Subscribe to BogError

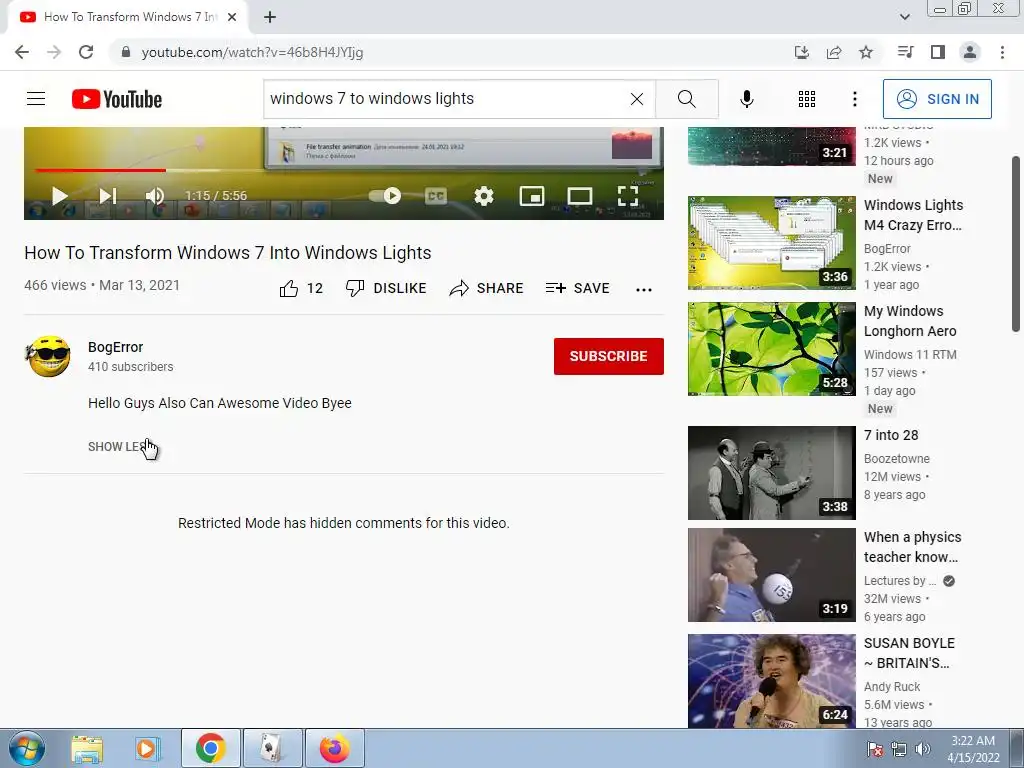609,356
